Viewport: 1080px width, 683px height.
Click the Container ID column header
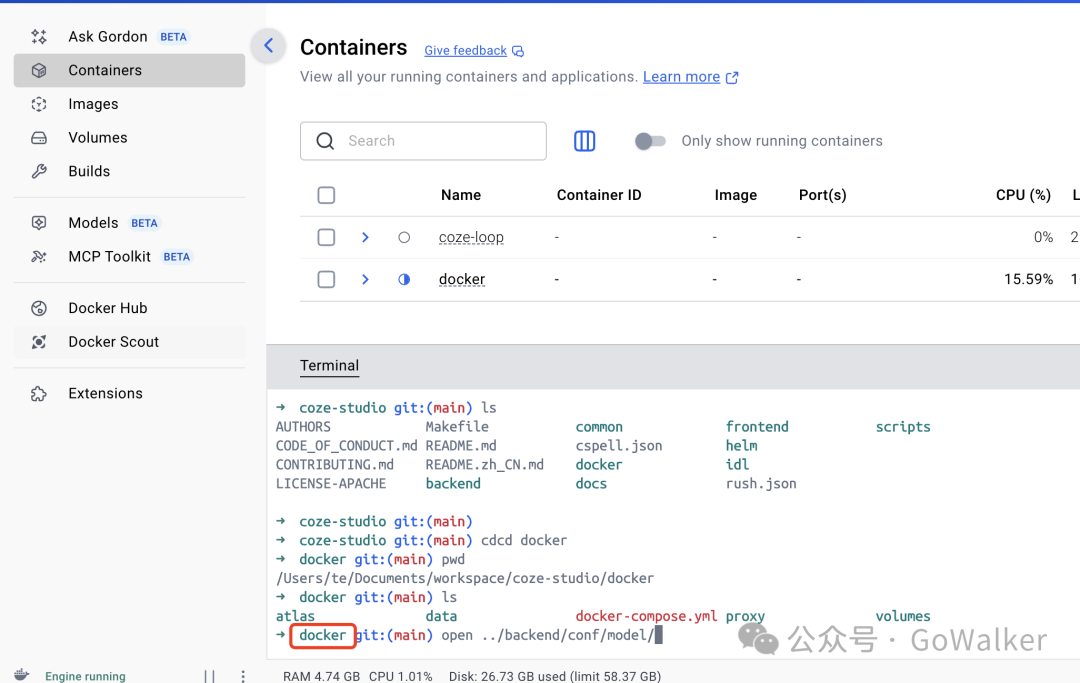pyautogui.click(x=599, y=196)
